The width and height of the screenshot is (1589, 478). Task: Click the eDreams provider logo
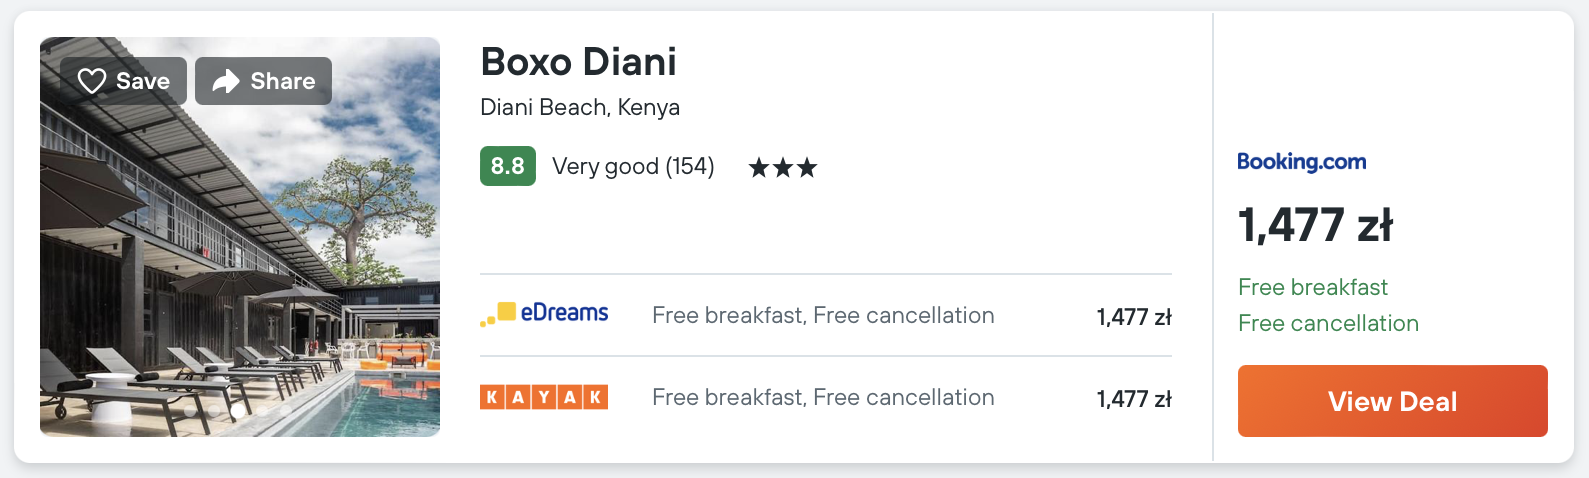click(544, 314)
